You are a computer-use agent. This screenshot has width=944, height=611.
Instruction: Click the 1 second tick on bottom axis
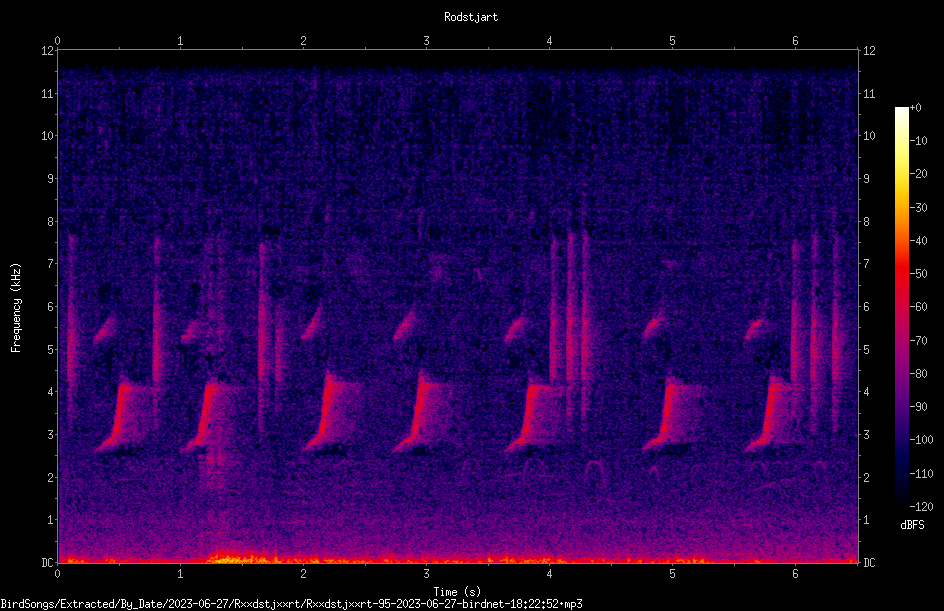coord(180,574)
